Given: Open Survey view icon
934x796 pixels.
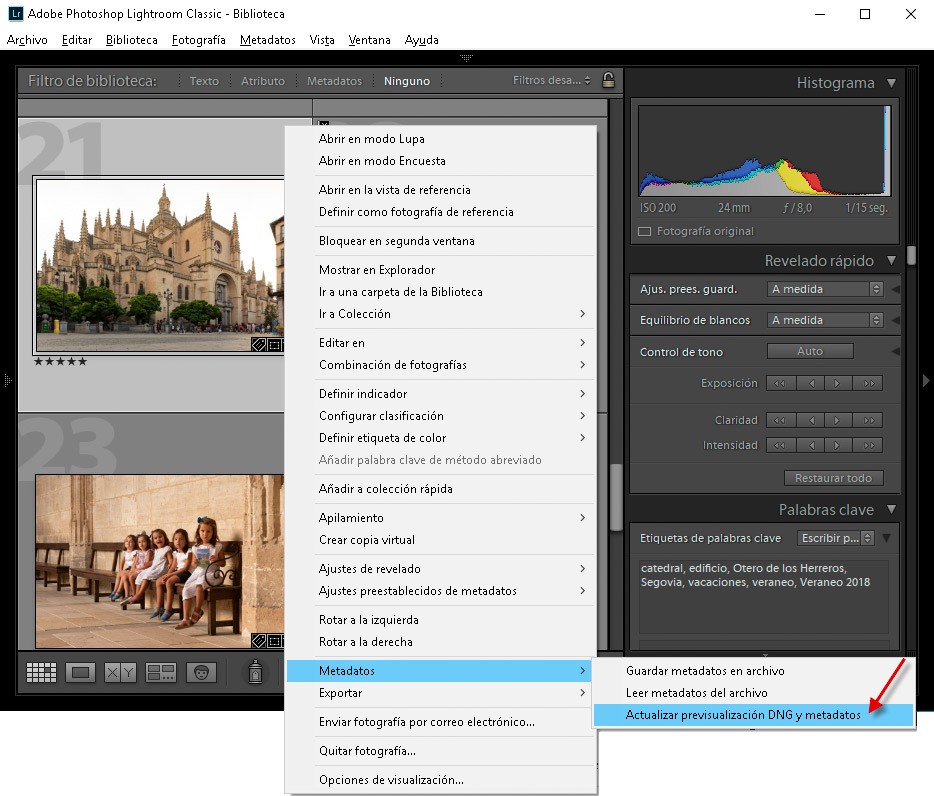Looking at the screenshot, I should pos(161,673).
